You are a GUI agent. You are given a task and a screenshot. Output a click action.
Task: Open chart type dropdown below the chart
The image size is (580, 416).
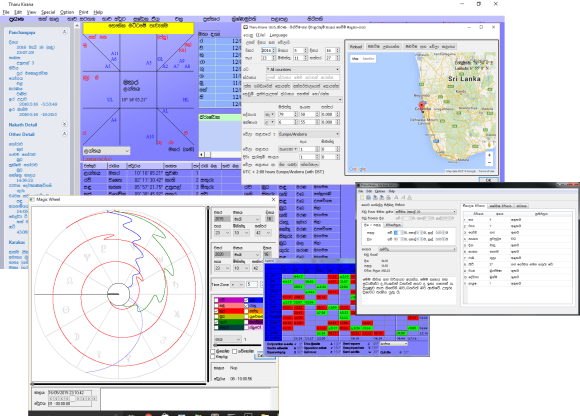click(107, 151)
